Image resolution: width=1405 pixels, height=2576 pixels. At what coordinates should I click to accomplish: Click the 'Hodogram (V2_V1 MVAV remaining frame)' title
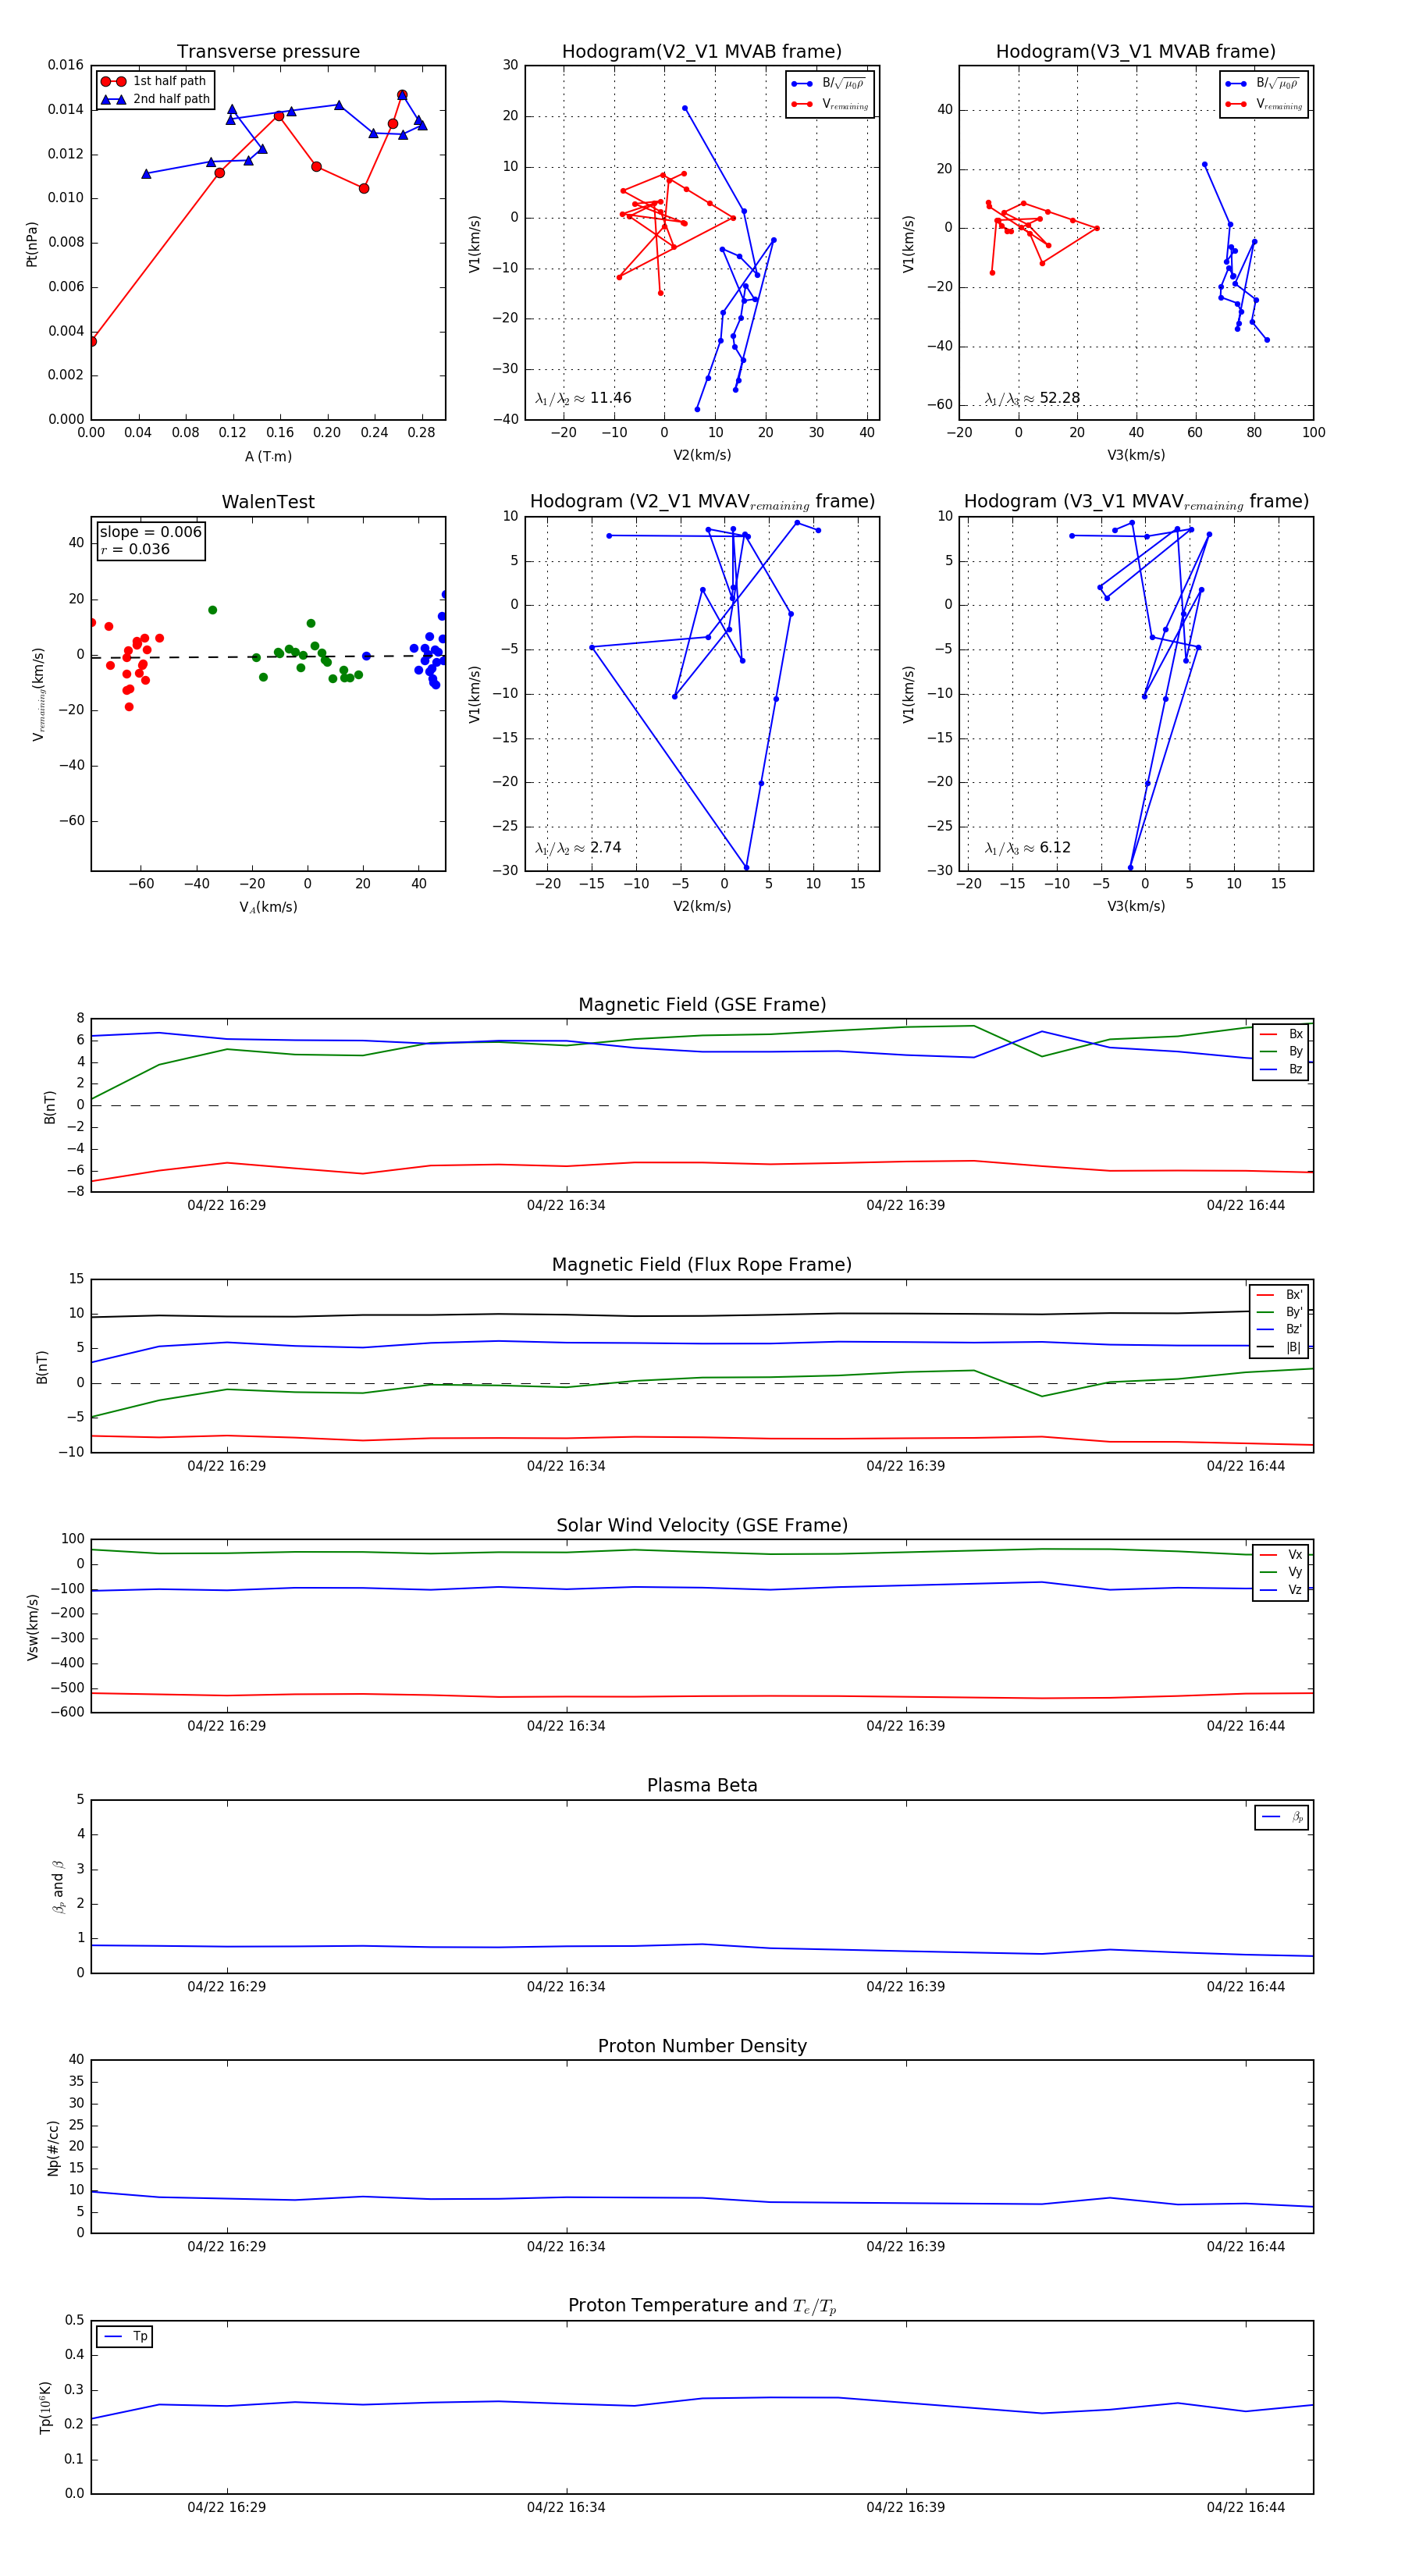[x=702, y=502]
